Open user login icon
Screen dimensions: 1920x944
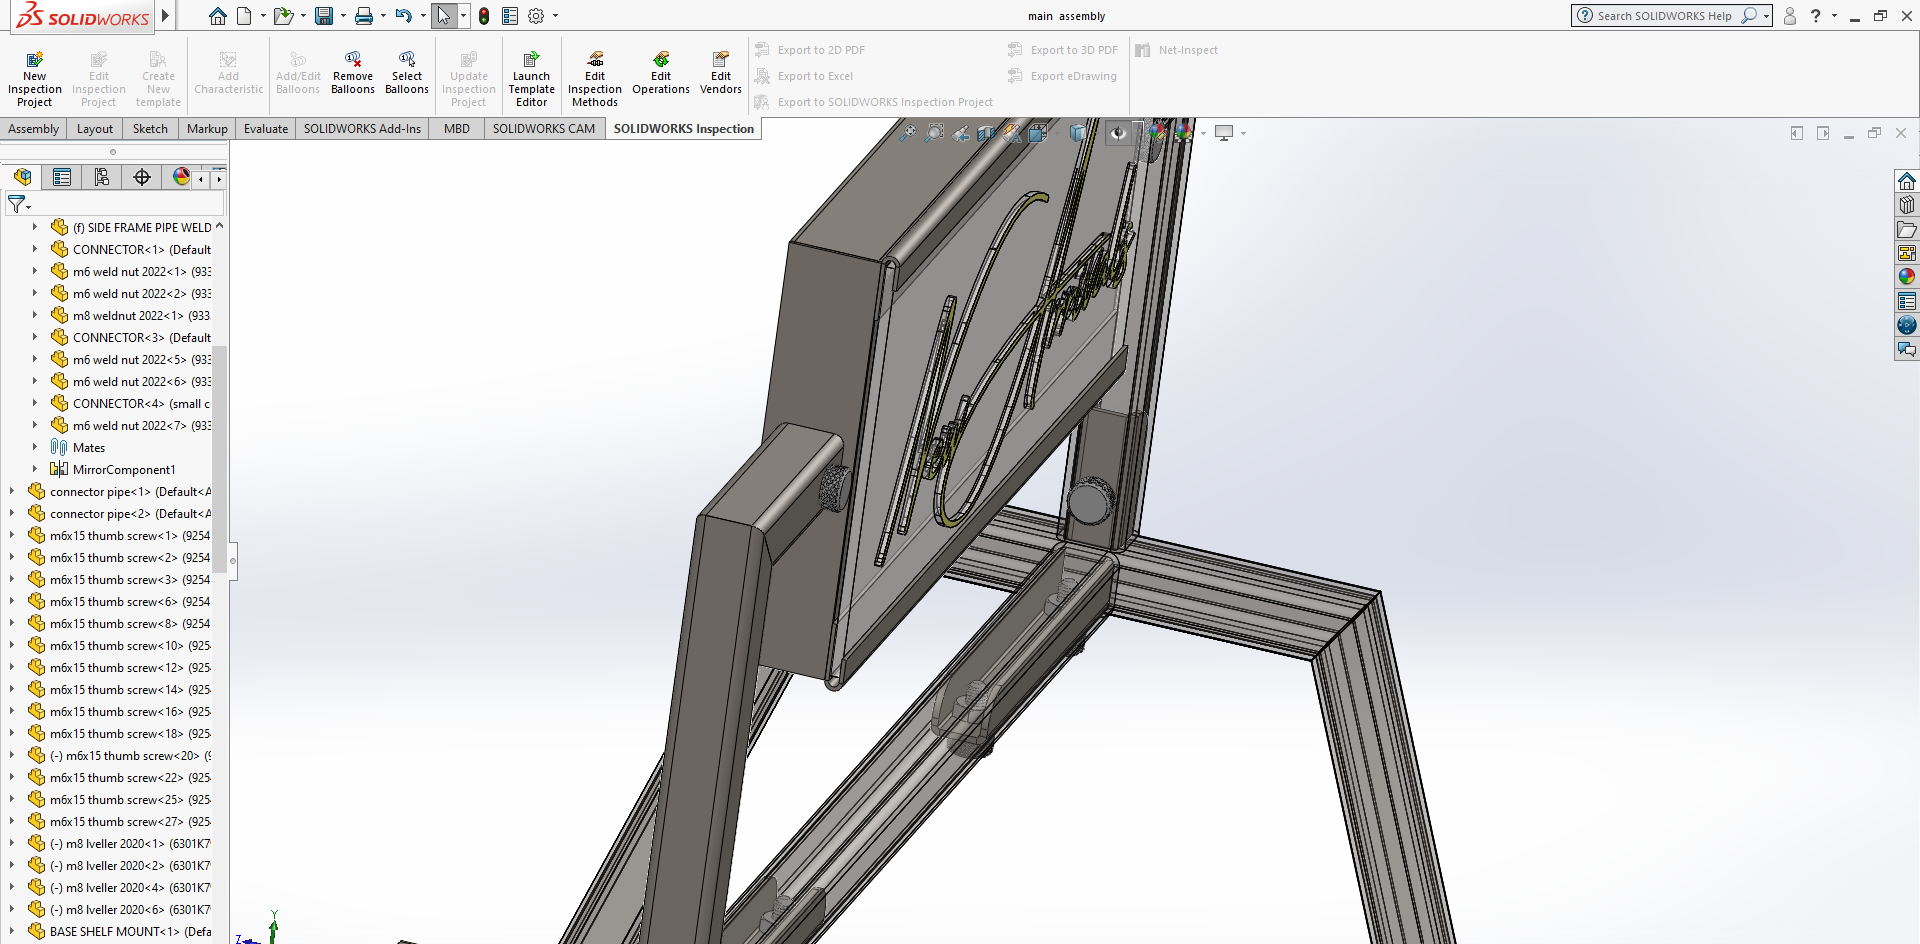1790,16
